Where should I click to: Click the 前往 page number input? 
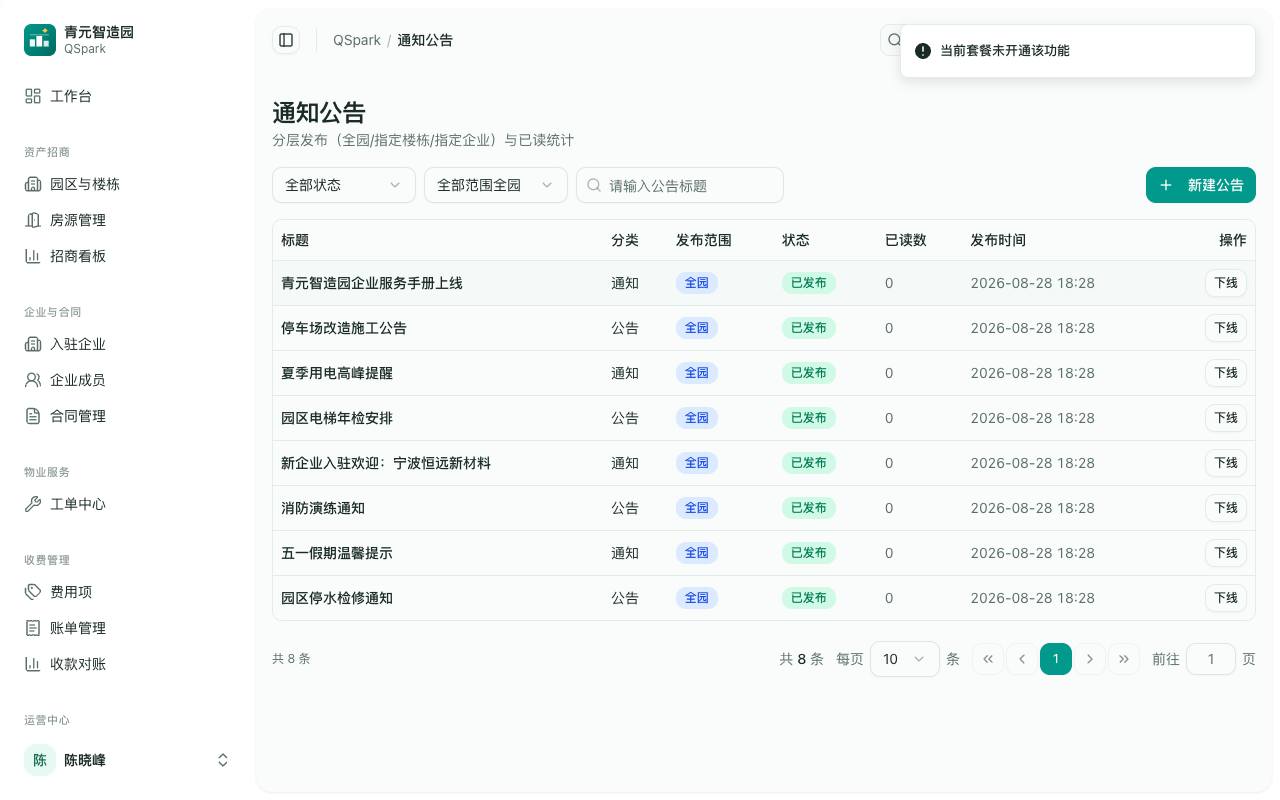[x=1211, y=659]
